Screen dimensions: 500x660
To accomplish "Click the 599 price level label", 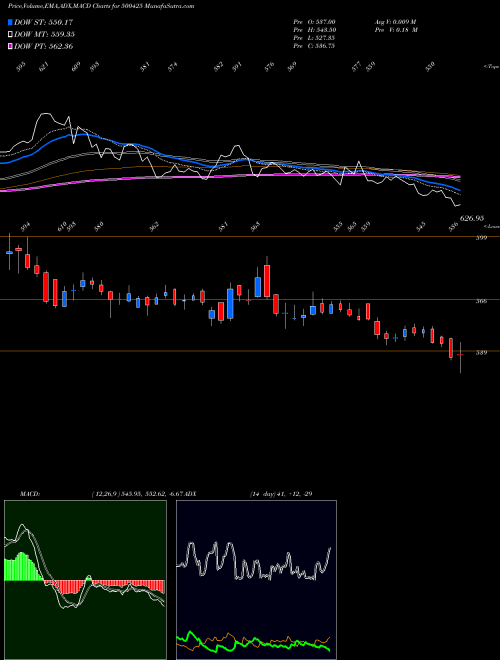I will (x=481, y=238).
